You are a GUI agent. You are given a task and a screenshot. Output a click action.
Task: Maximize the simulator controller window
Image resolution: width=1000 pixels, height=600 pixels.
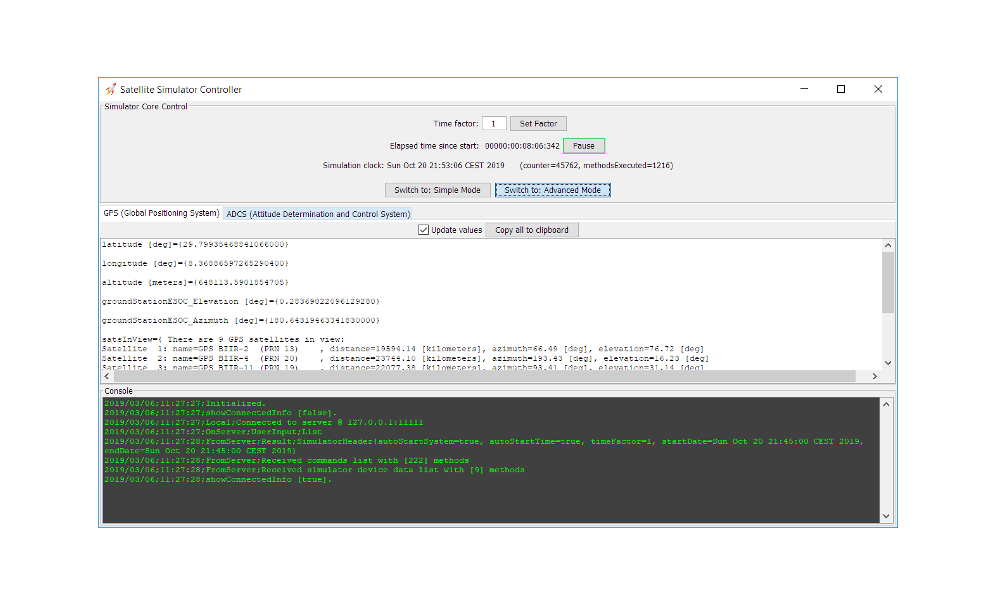coord(840,89)
